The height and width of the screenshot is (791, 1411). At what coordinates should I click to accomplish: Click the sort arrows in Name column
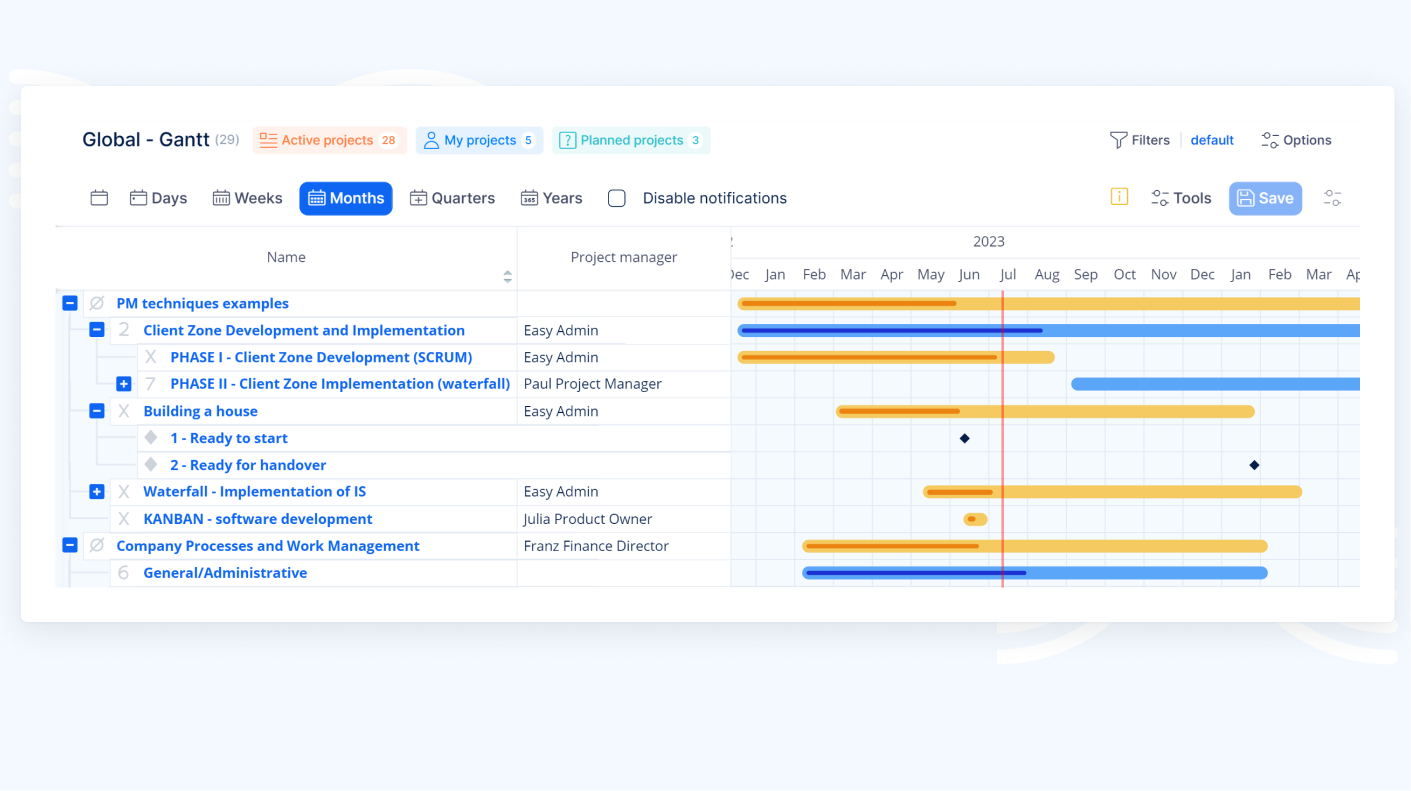pos(507,277)
